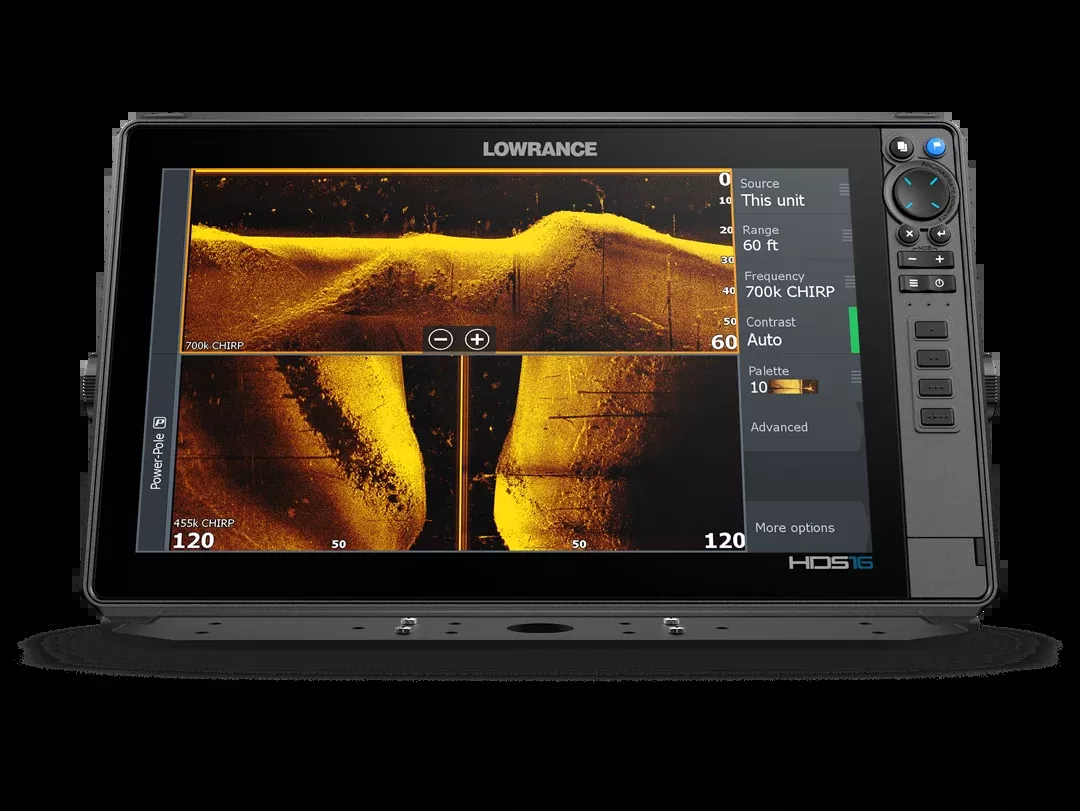Open the card reader door
Viewport: 1080px width, 811px height.
948,567
